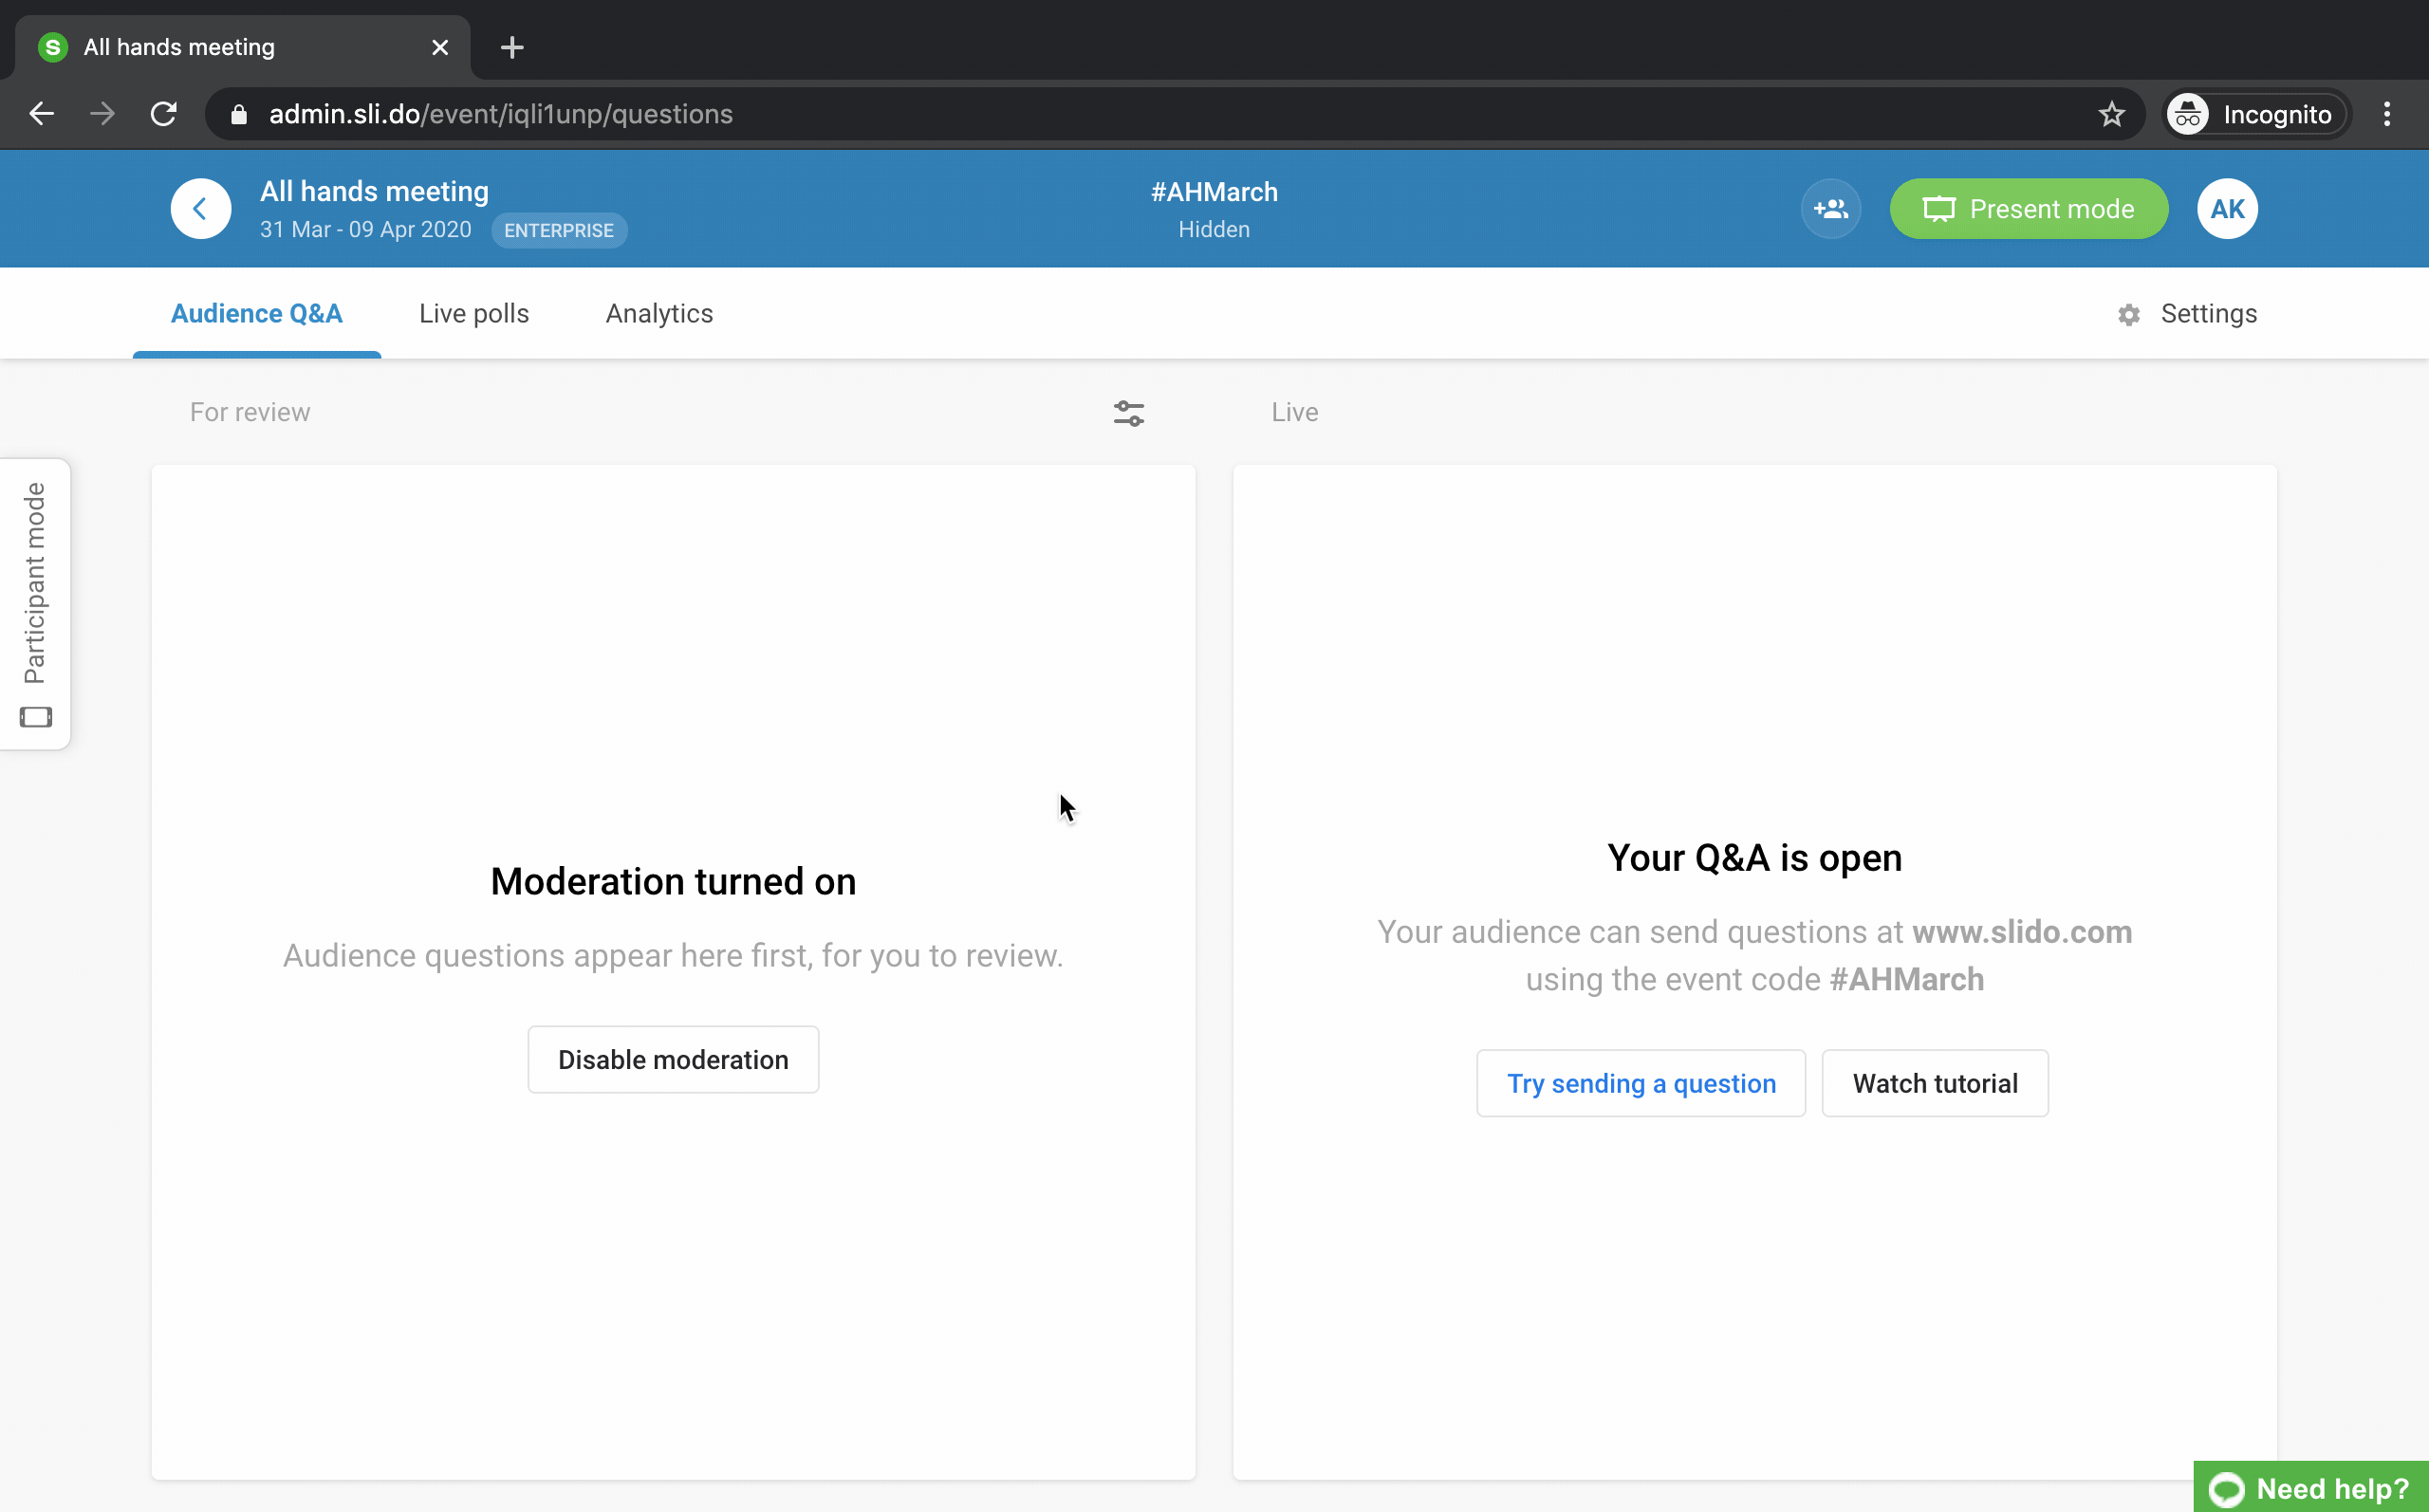
Task: Open event Settings
Action: coord(2186,314)
